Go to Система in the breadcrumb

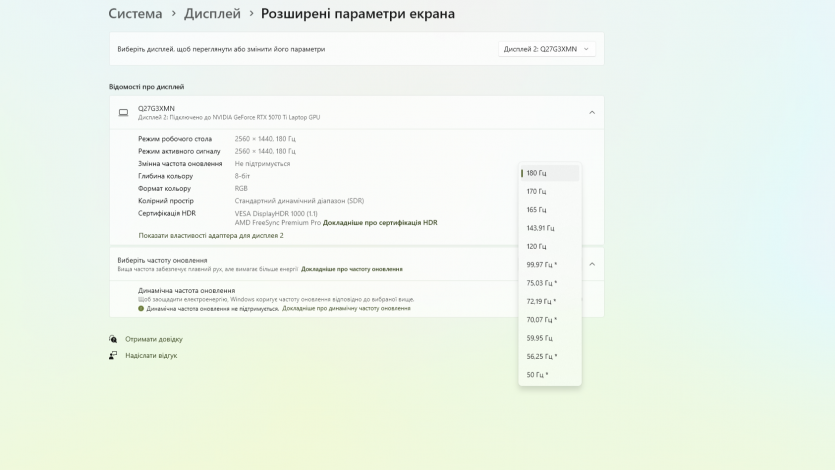135,14
